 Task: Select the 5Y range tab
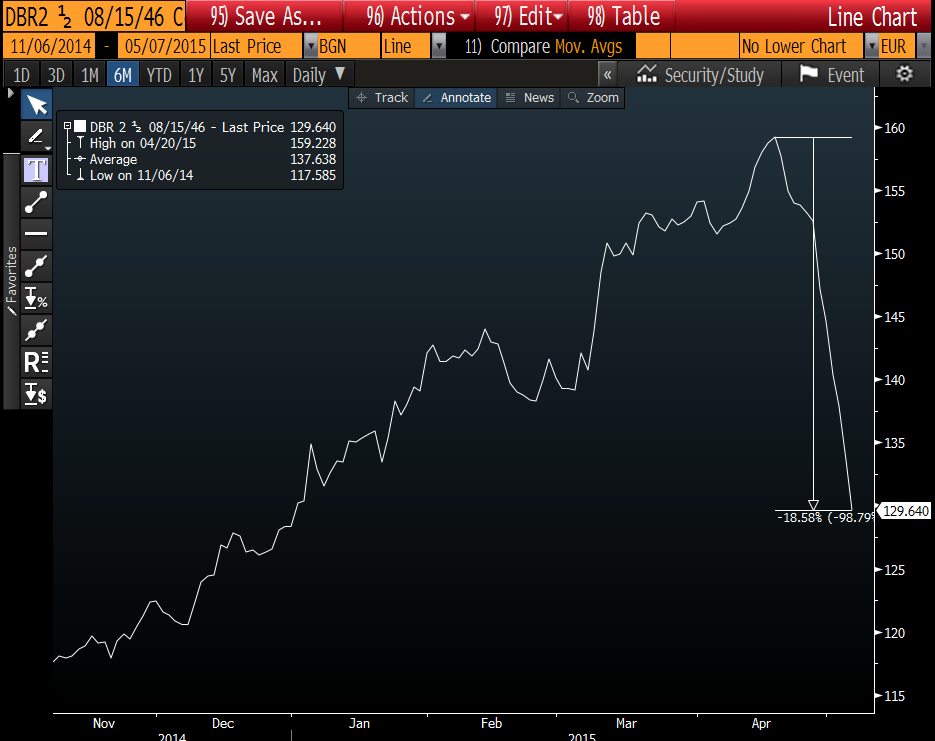pyautogui.click(x=228, y=75)
